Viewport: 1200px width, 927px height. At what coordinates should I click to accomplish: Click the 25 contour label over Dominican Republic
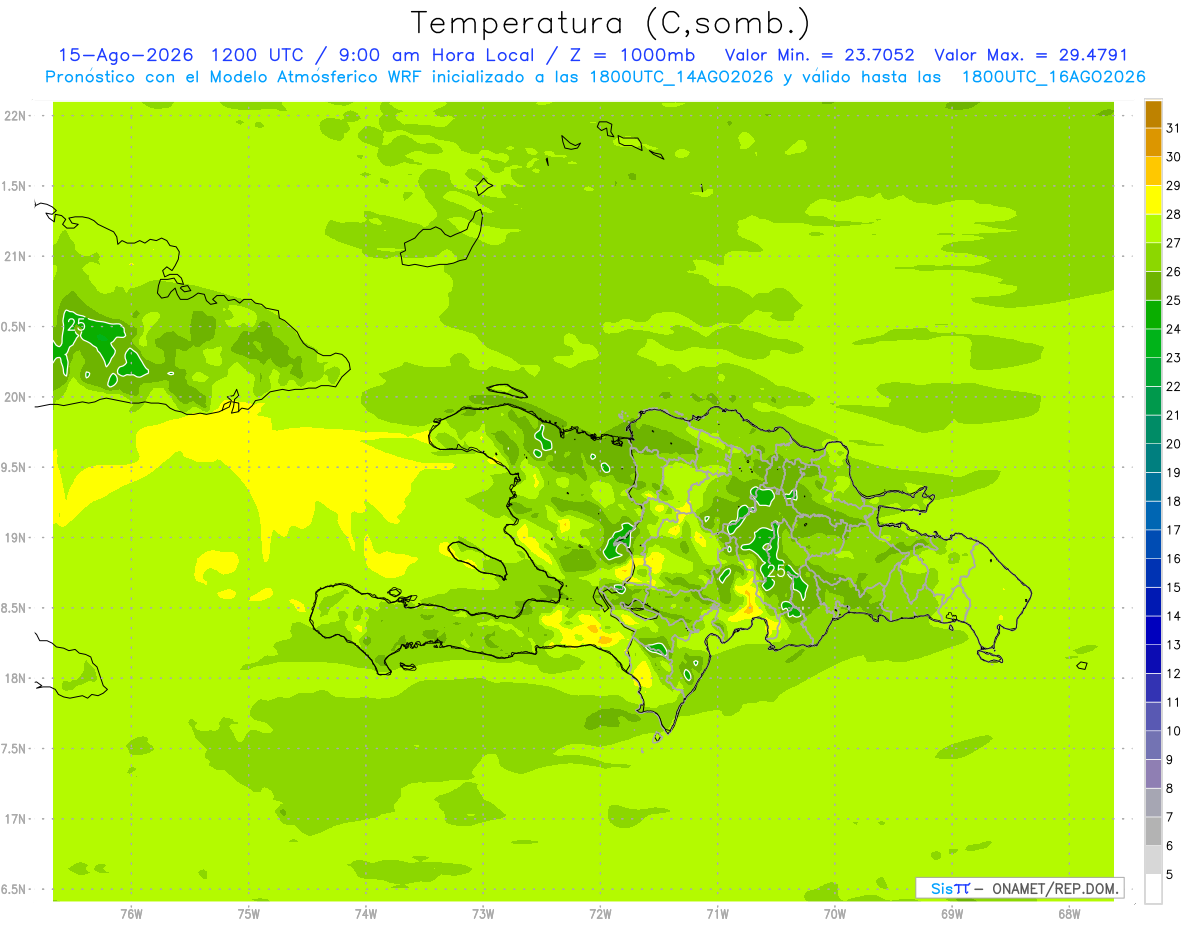774,570
